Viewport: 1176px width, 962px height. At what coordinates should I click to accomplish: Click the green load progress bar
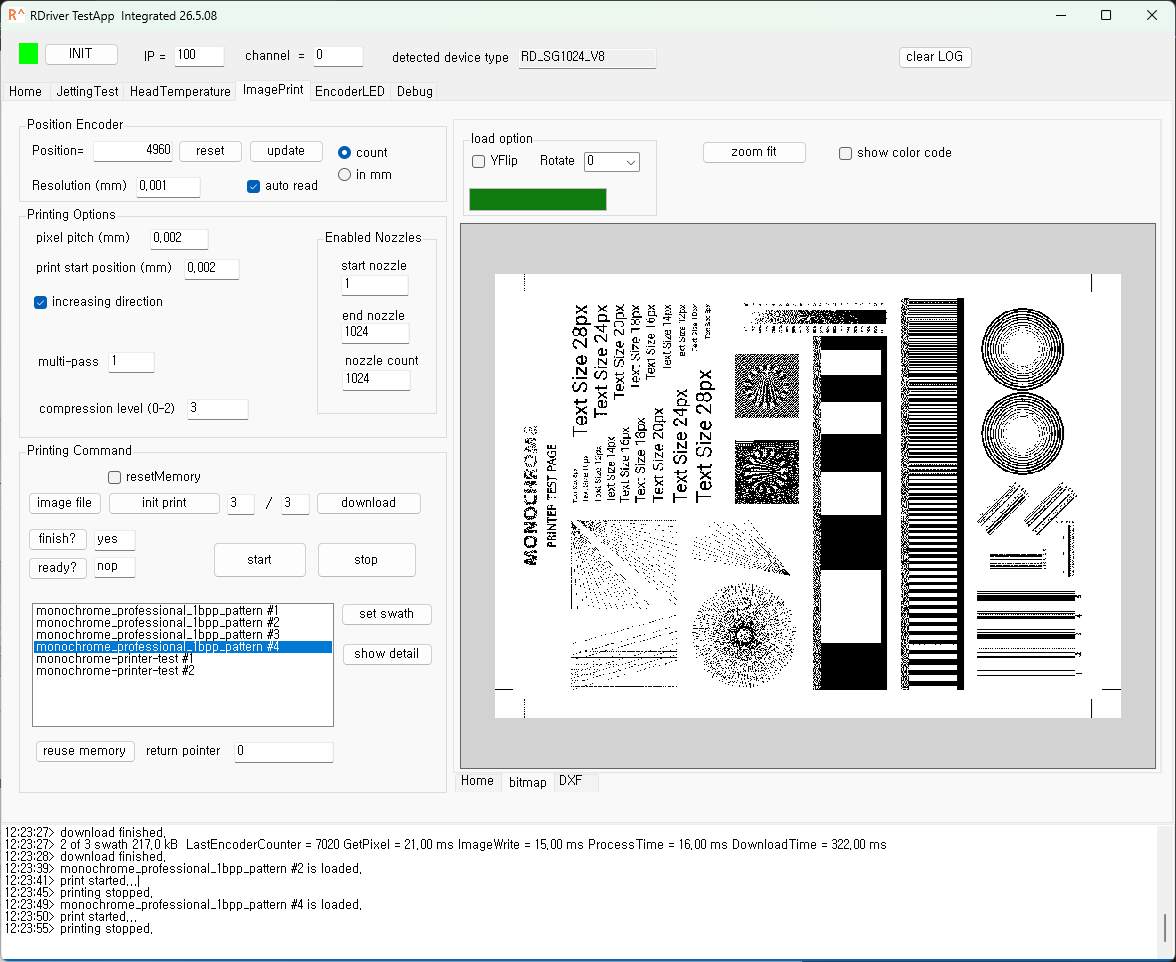[538, 199]
